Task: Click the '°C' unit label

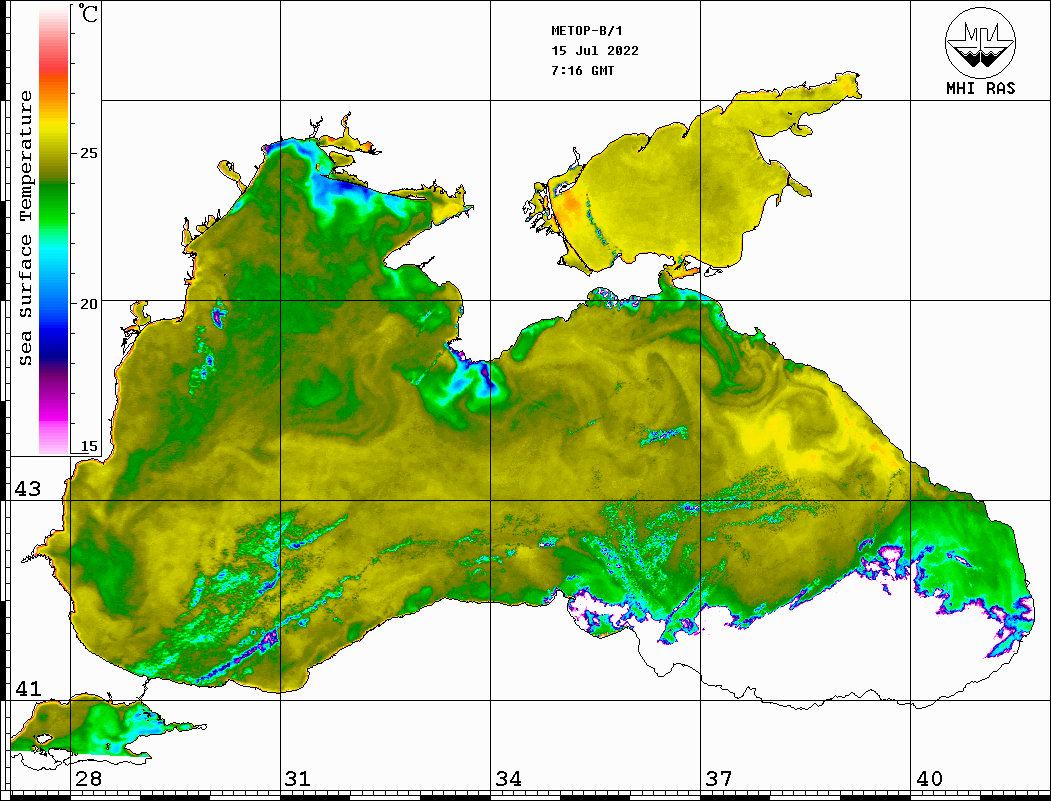Action: click(x=88, y=13)
